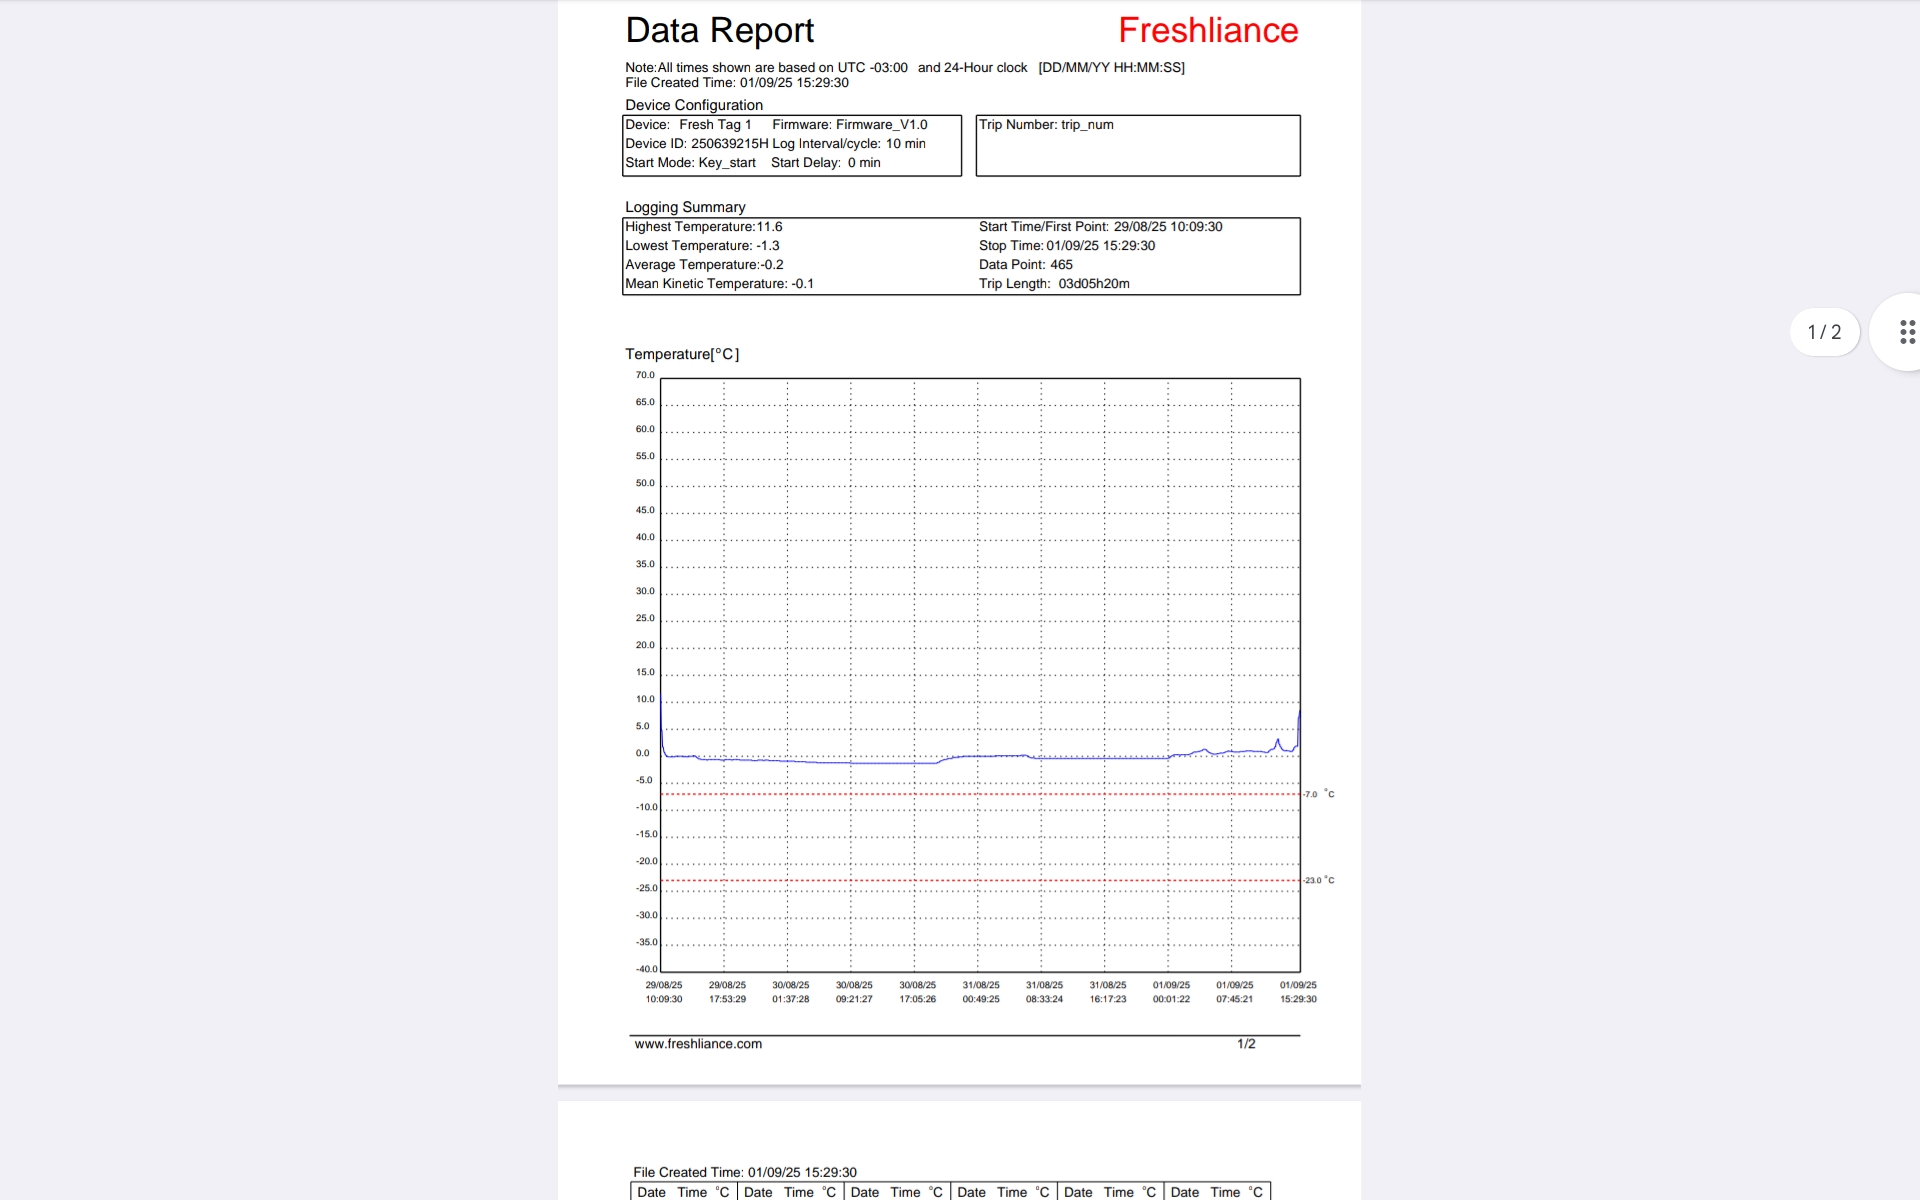Click the 01/09/25 15:29:30 x-axis label

pyautogui.click(x=1298, y=992)
